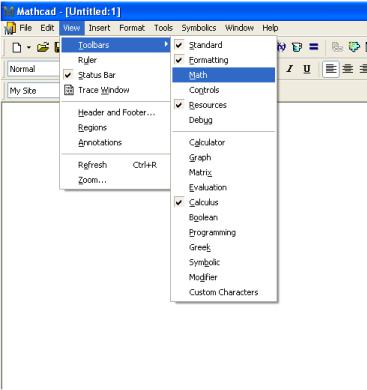Open the Tools menu
Screen dimensions: 367x390
coord(163,28)
